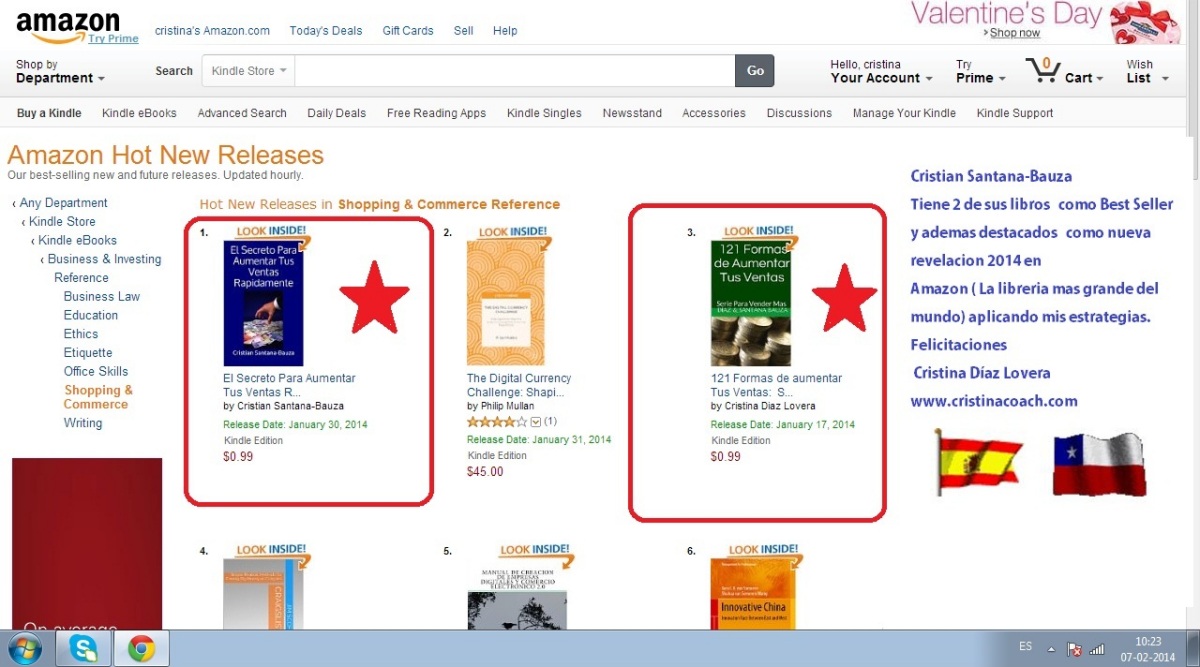Click inside the search text field
1200x667 pixels.
tap(515, 71)
